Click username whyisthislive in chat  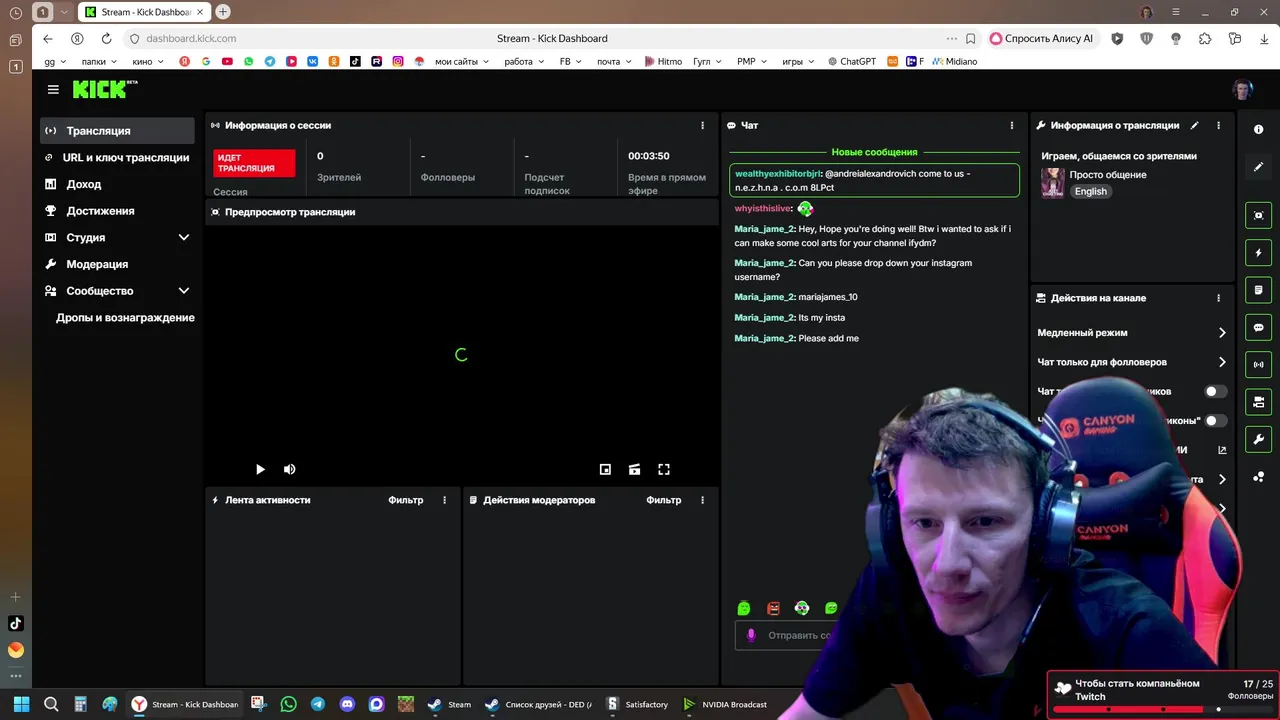pos(763,209)
